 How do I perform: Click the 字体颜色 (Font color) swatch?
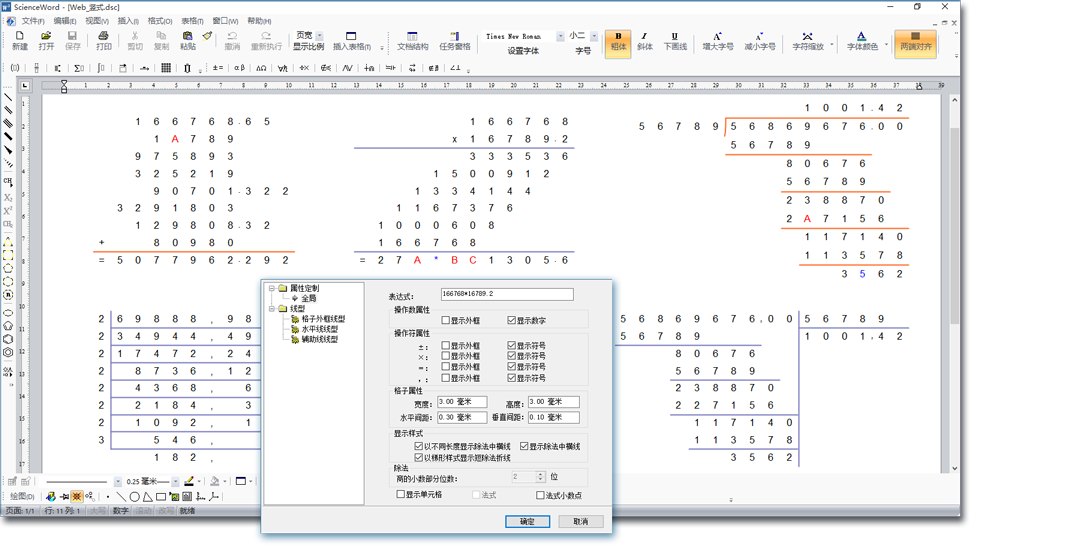[x=862, y=41]
